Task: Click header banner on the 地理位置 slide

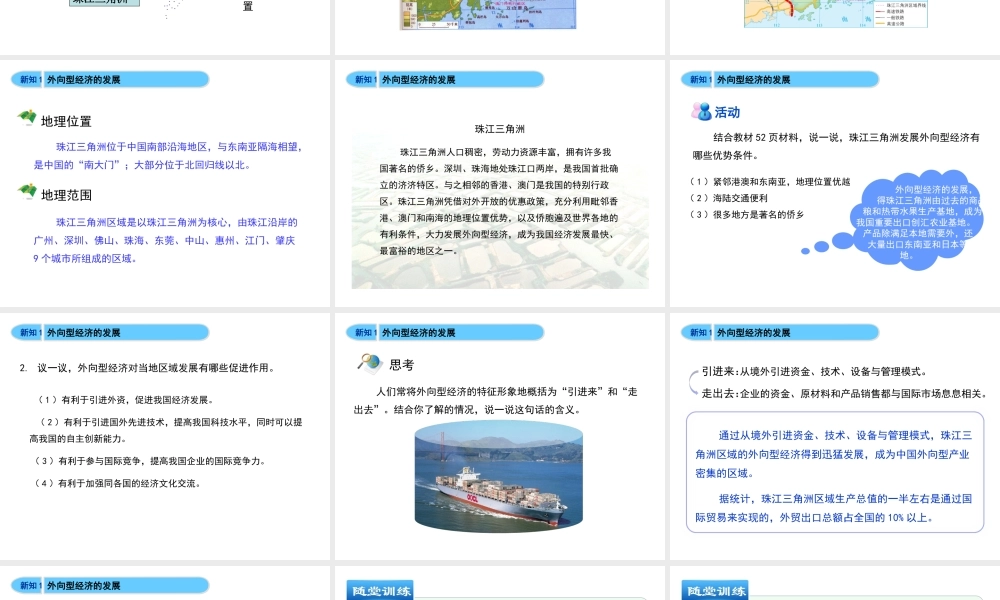Action: click(110, 80)
